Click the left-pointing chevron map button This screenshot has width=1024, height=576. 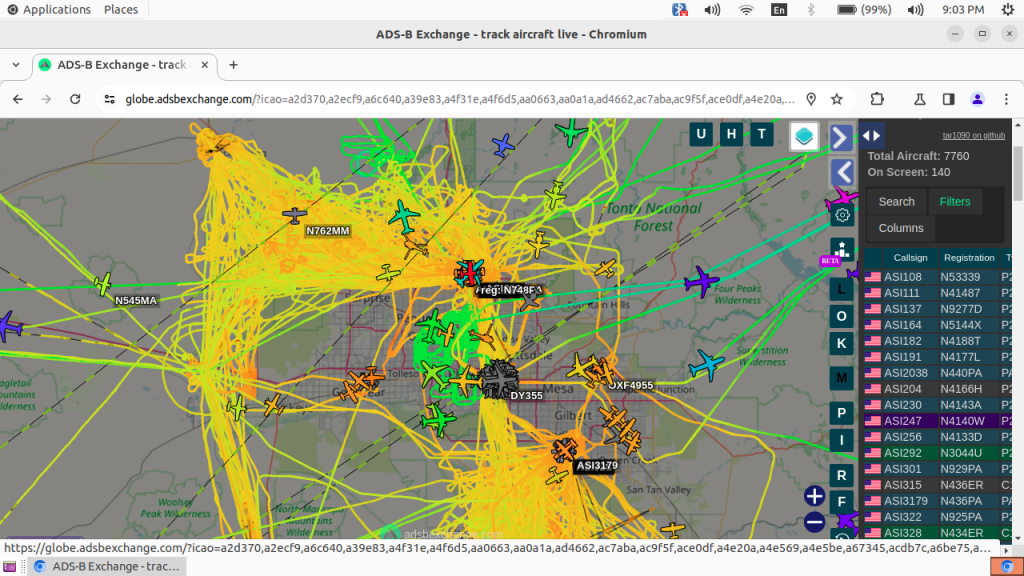click(x=841, y=172)
